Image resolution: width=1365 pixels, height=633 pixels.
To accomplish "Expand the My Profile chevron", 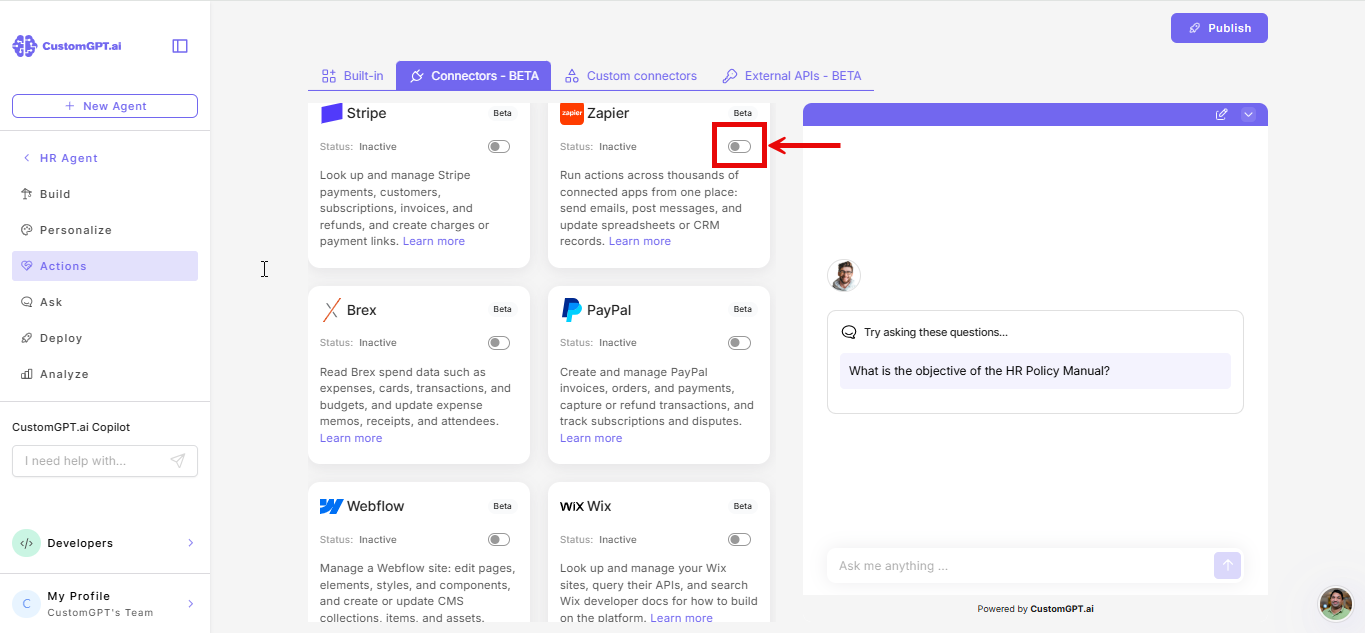I will pyautogui.click(x=190, y=604).
